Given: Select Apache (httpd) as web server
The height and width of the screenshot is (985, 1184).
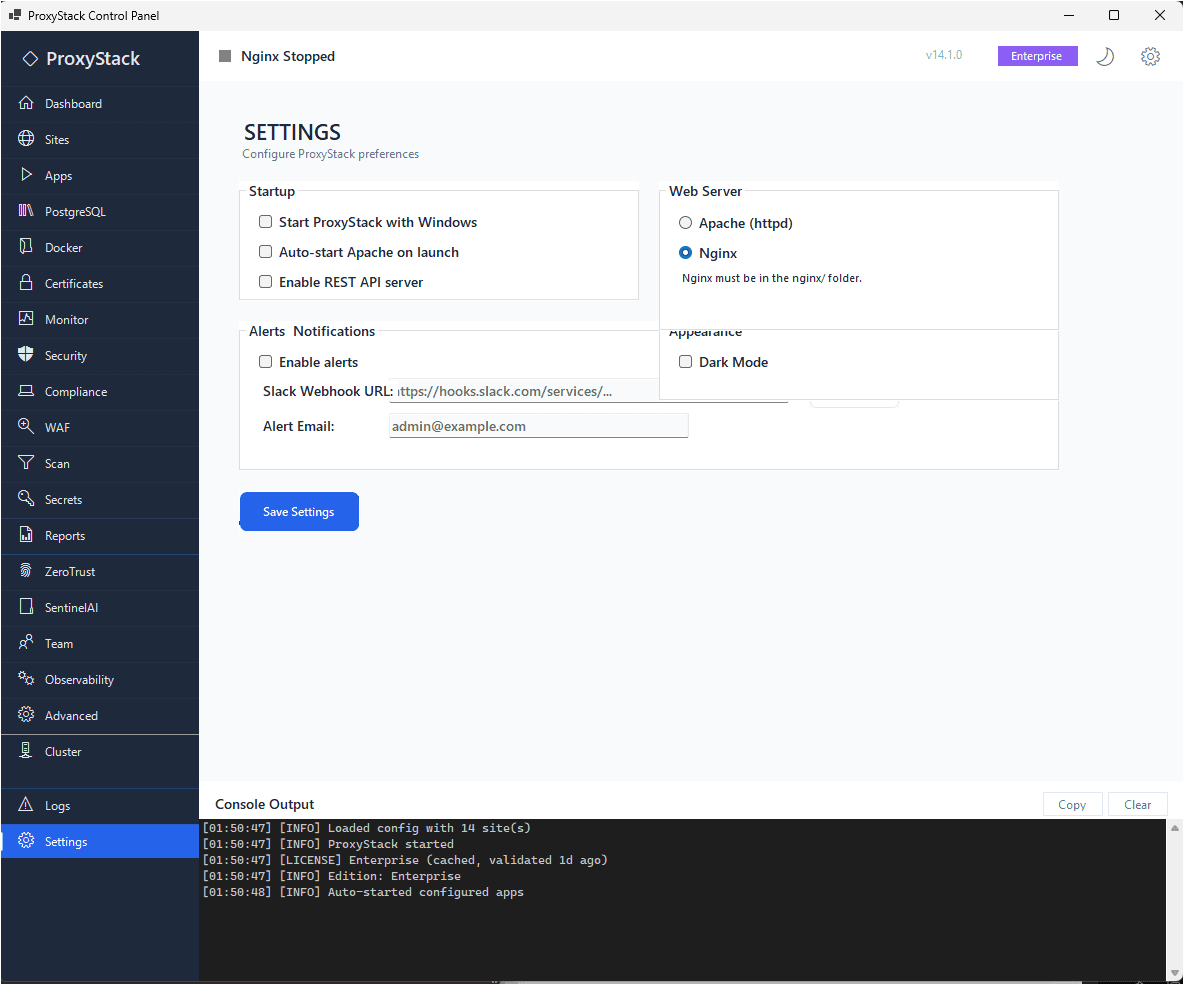Looking at the screenshot, I should 685,222.
